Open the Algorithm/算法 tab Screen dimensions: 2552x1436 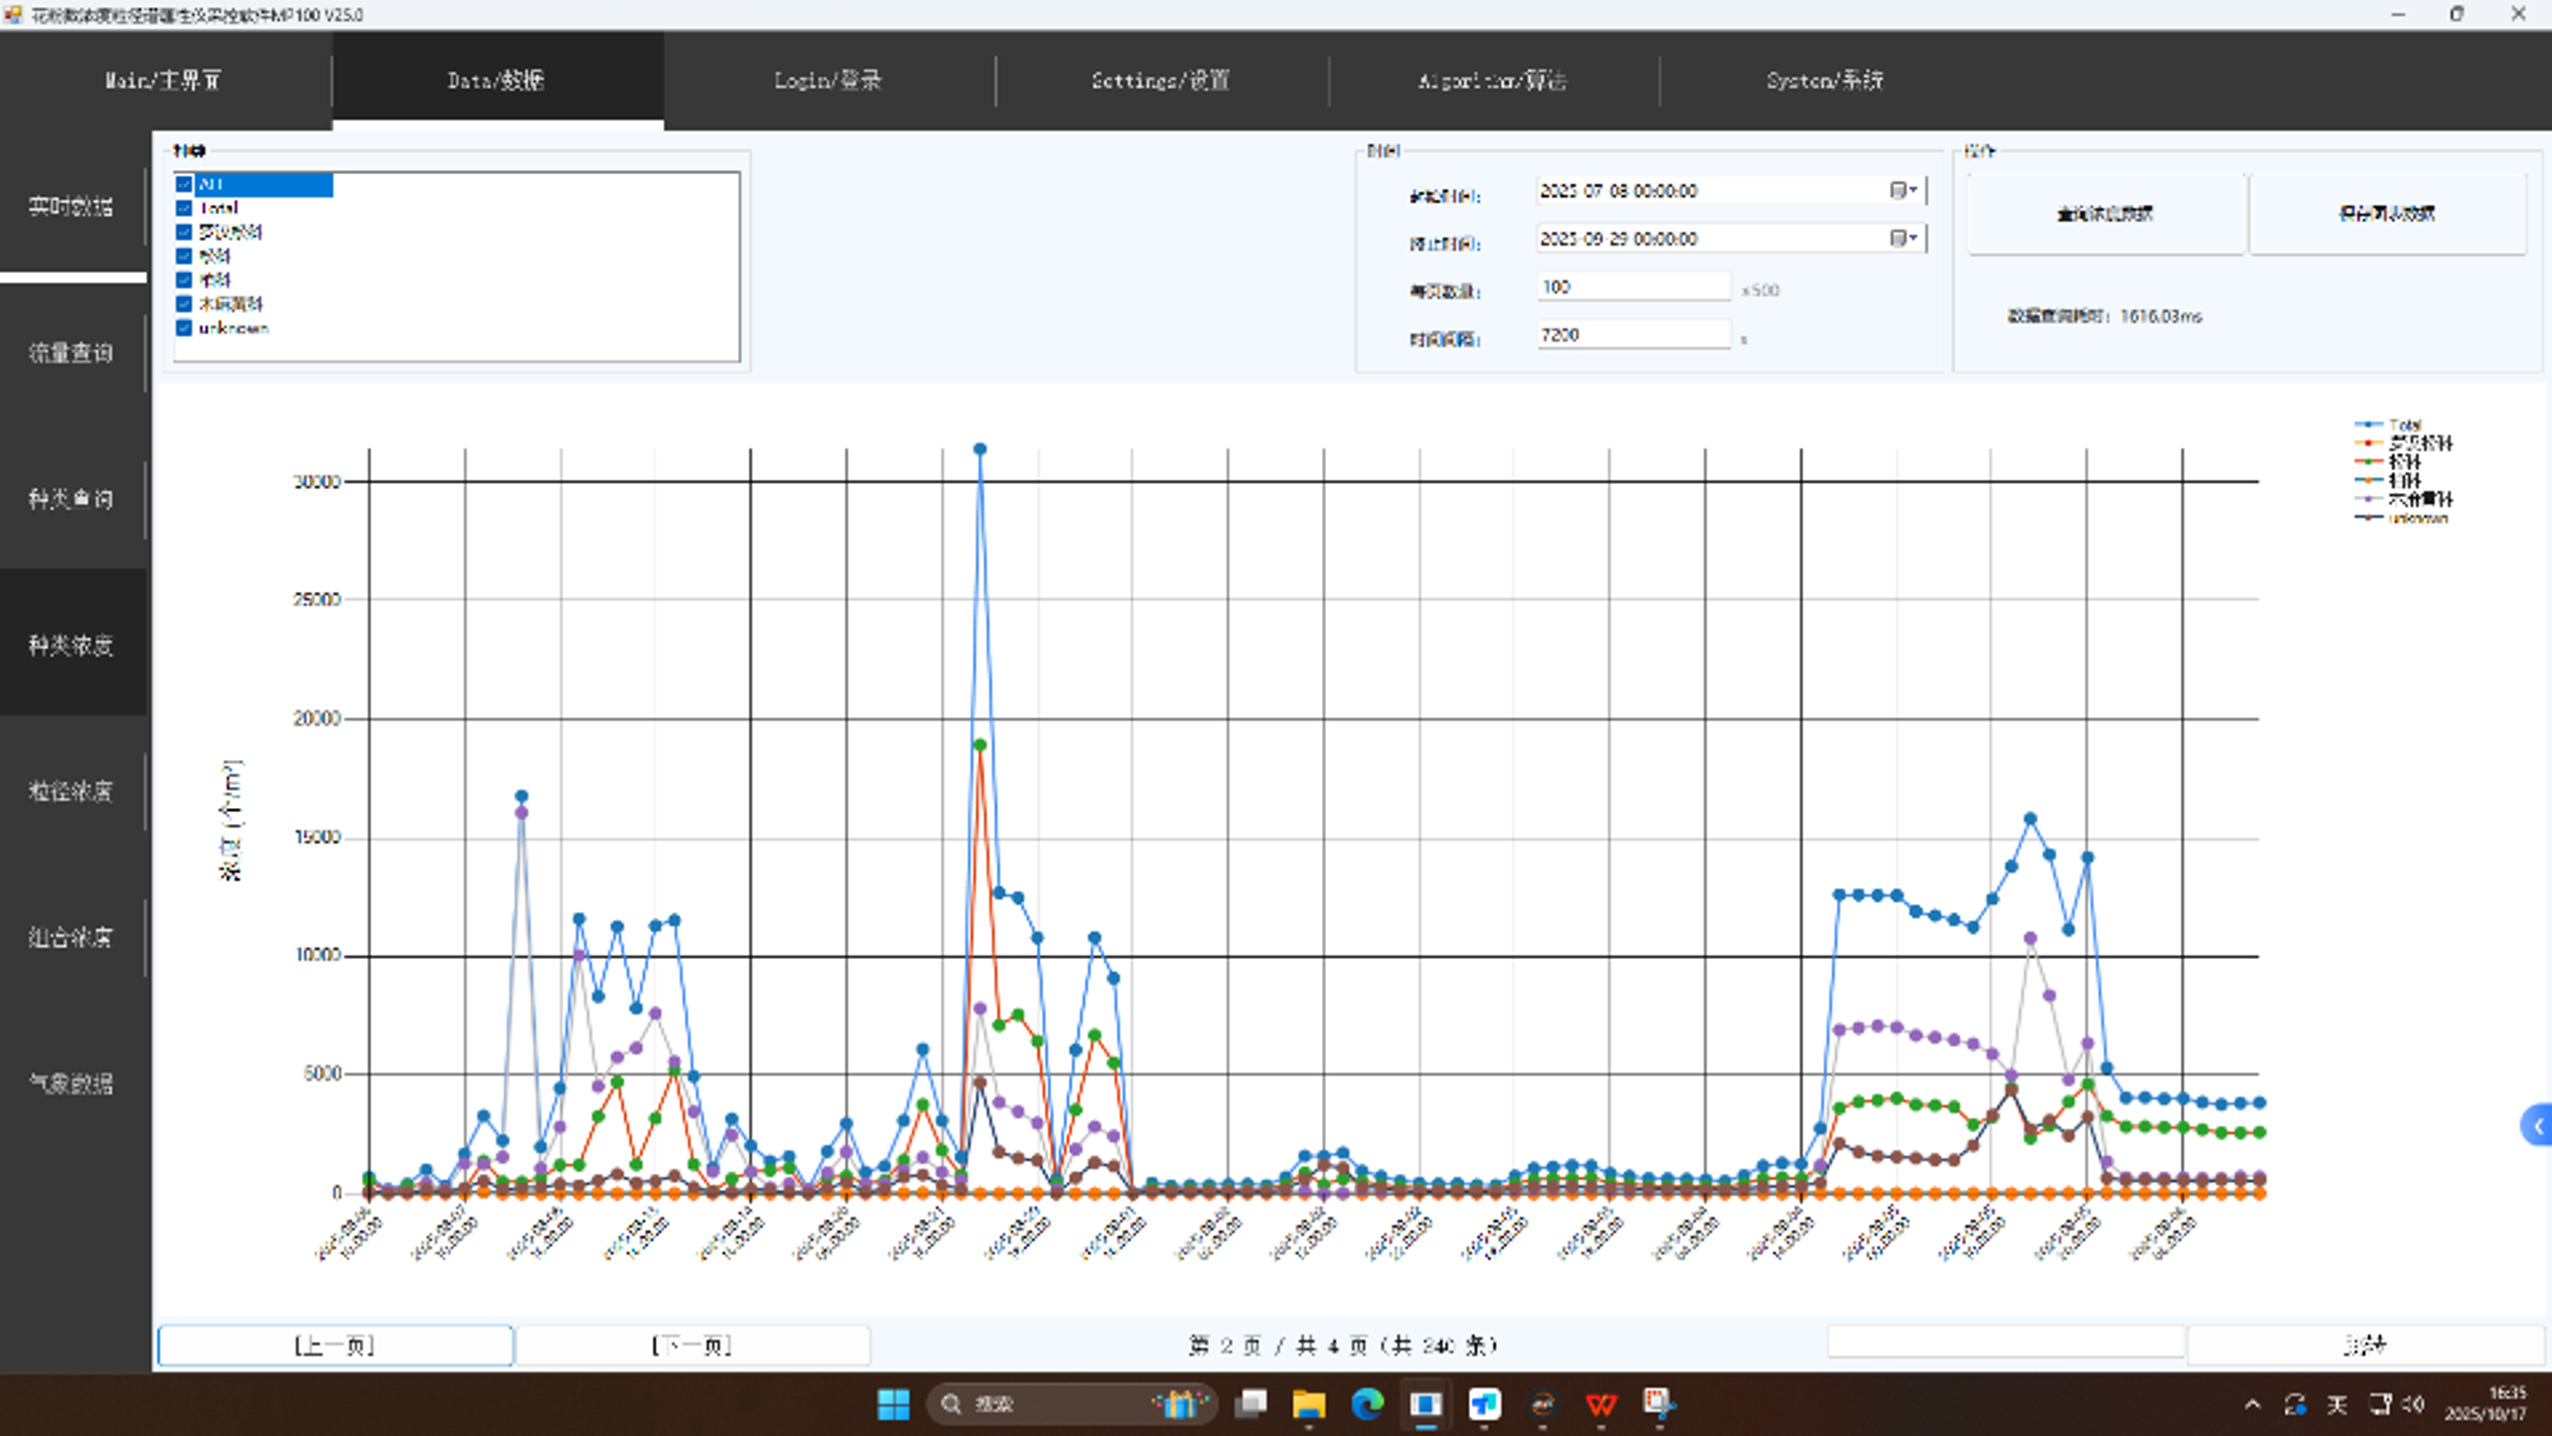coord(1492,80)
